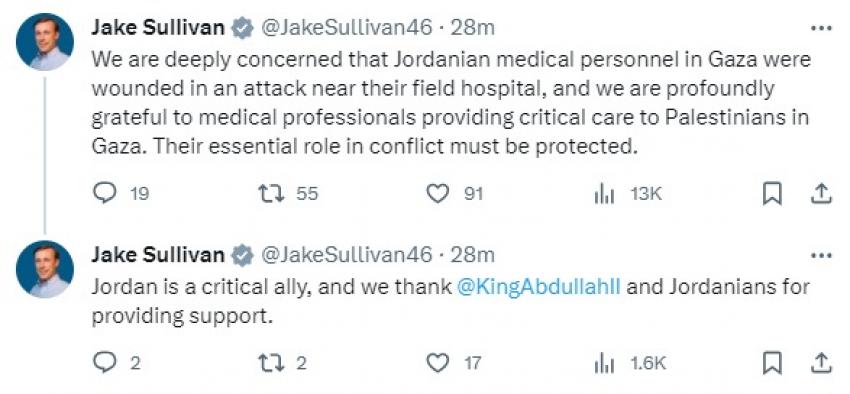Viewport: 850px width, 394px height.
Task: Open the more options menu on first tweet
Action: coord(821,28)
